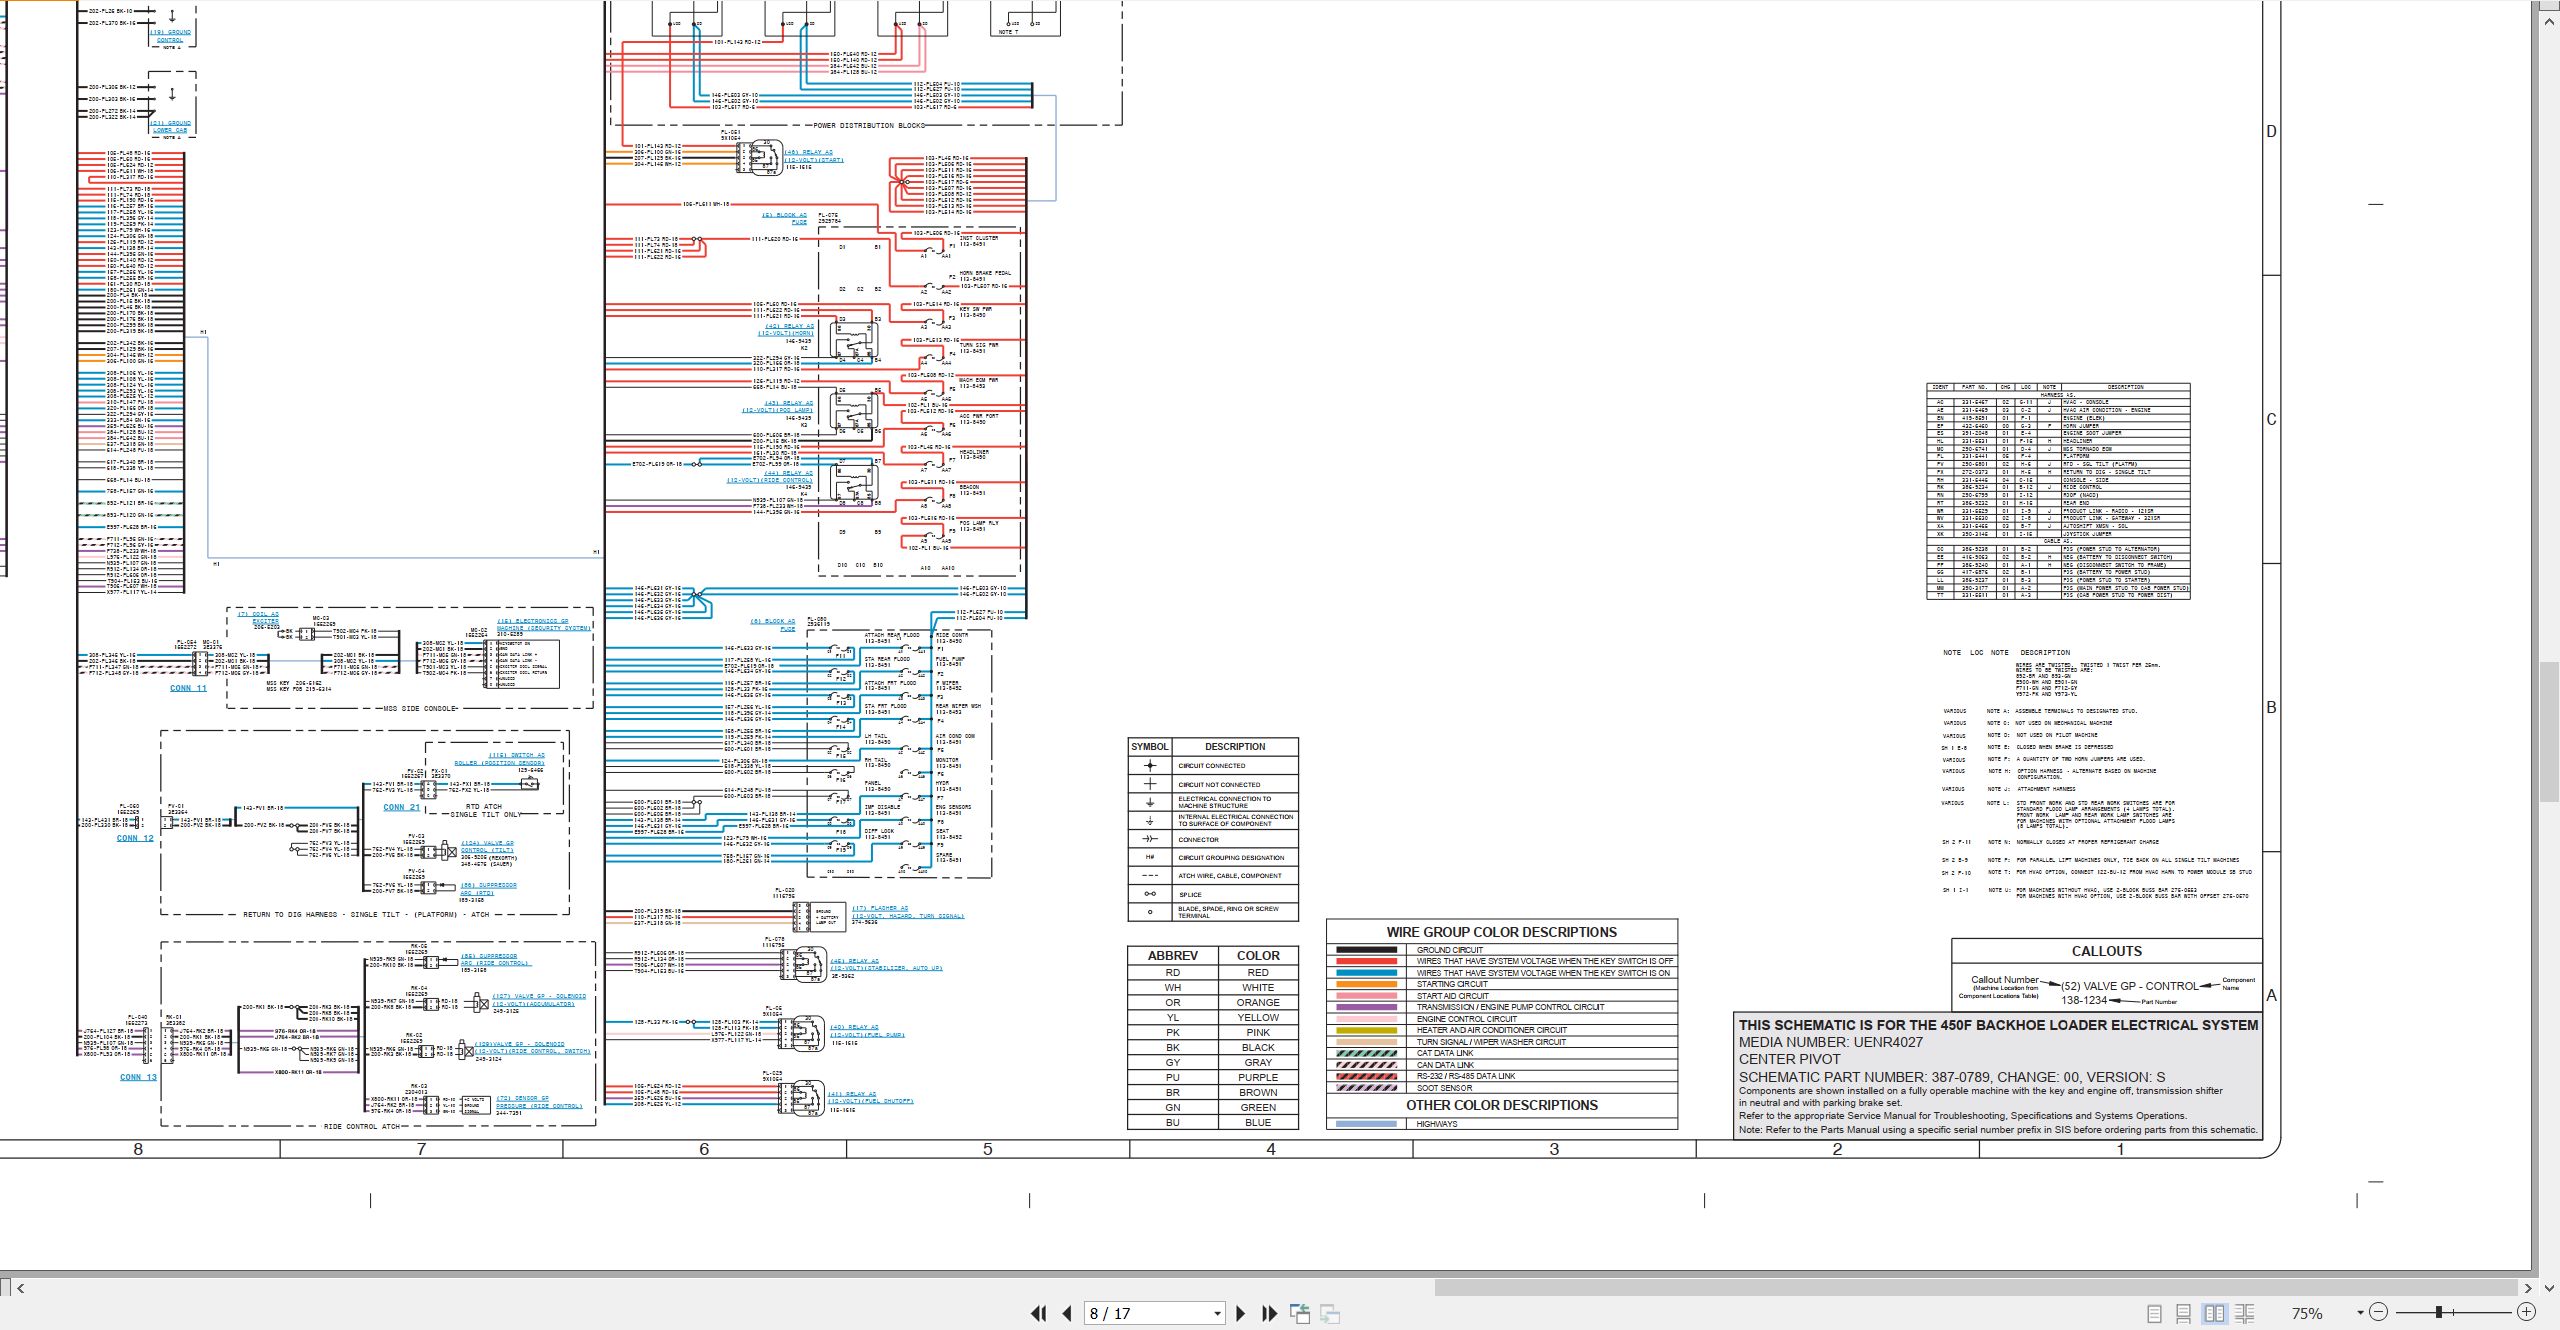Switch to single page view

2155,1313
